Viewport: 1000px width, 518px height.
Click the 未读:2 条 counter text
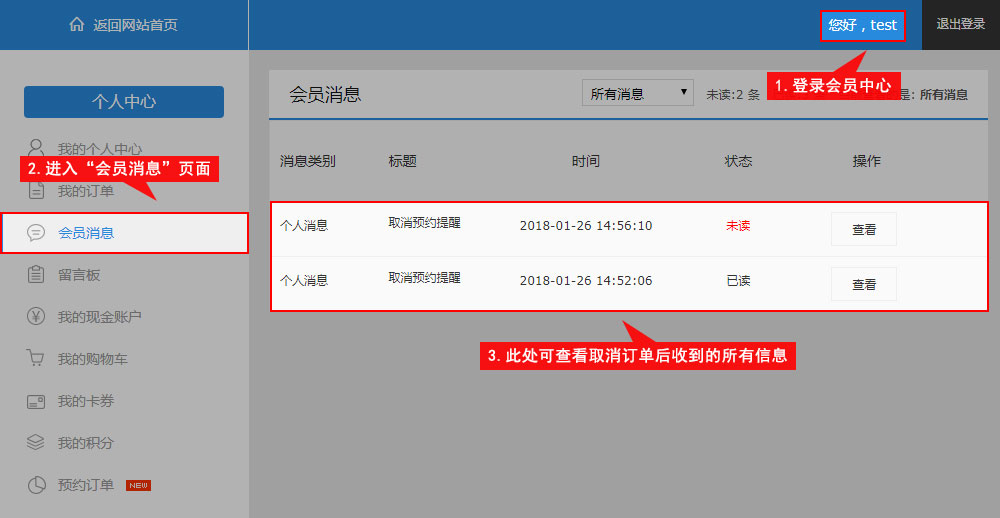(733, 95)
